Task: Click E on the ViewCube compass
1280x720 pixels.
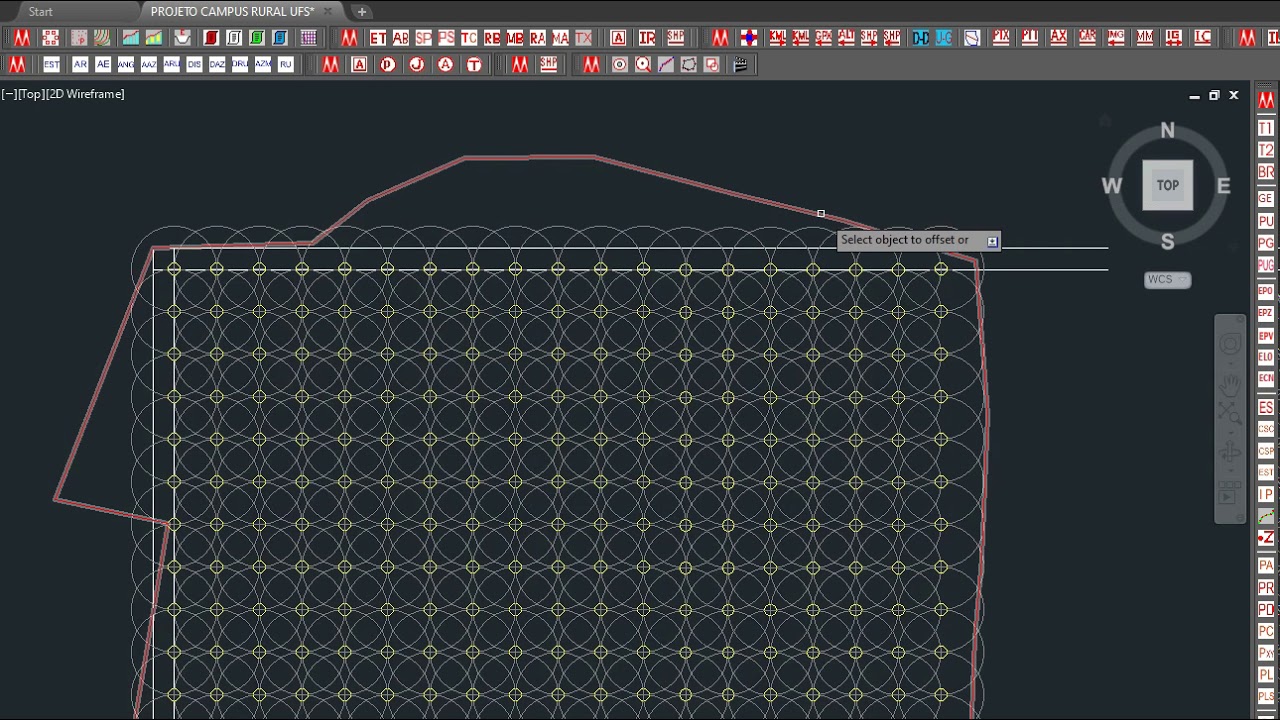Action: coord(1223,186)
